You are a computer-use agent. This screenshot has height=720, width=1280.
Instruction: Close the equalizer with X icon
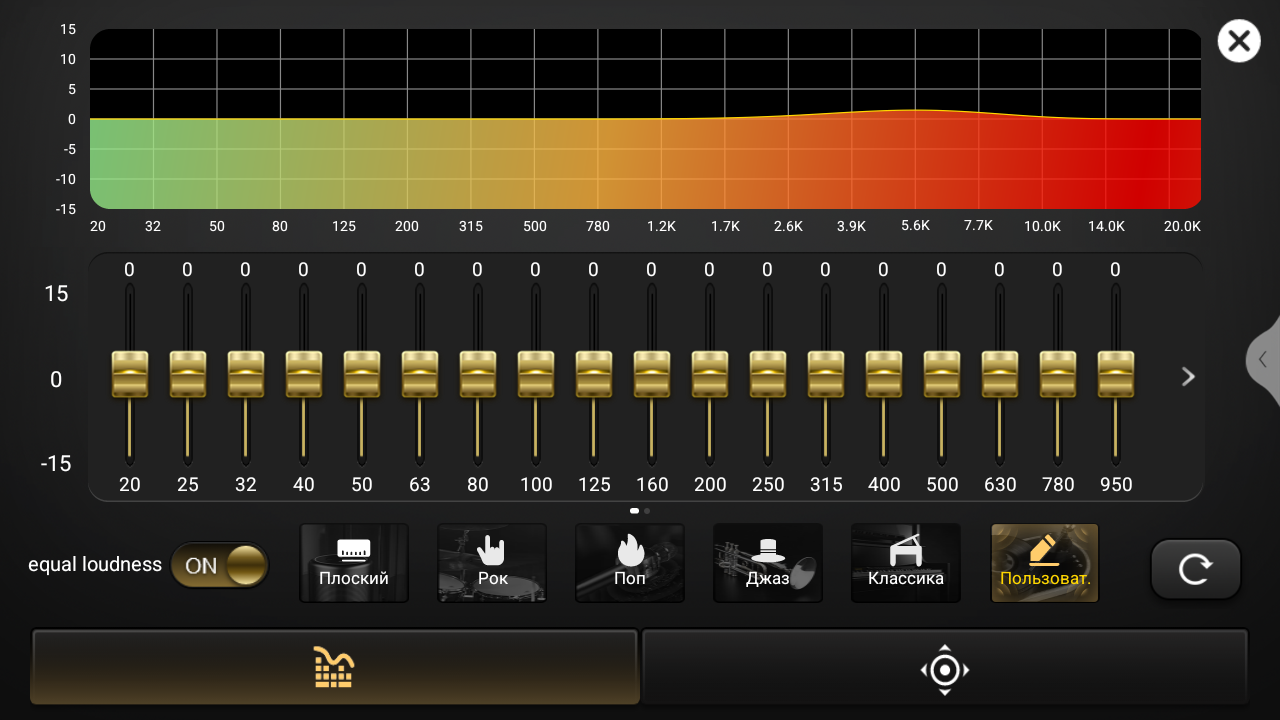[x=1238, y=42]
